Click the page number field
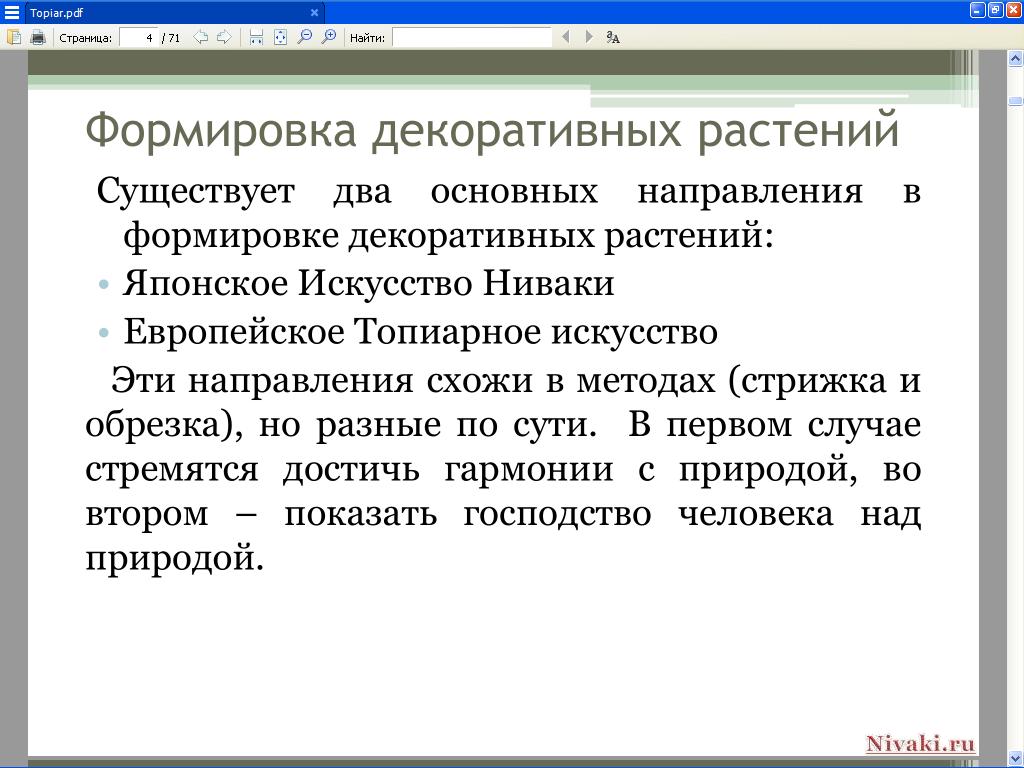Viewport: 1024px width, 768px height. coord(138,38)
